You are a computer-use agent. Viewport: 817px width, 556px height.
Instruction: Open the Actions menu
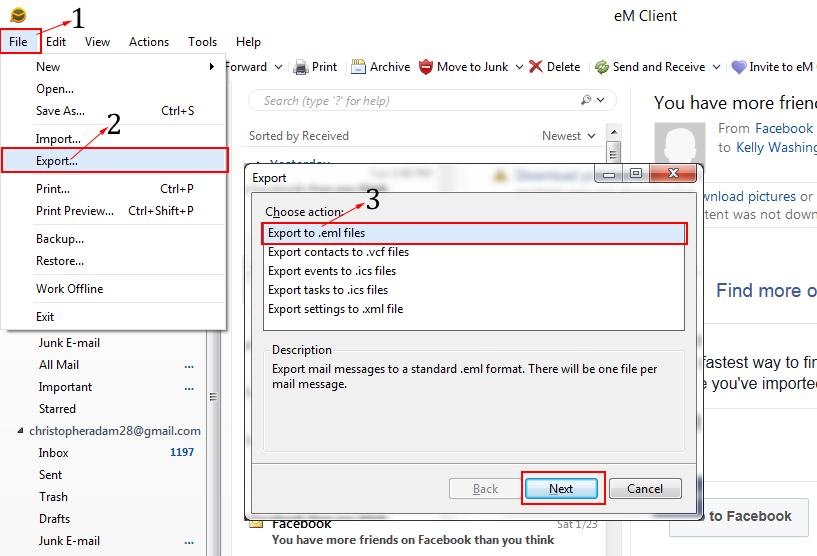[x=149, y=42]
